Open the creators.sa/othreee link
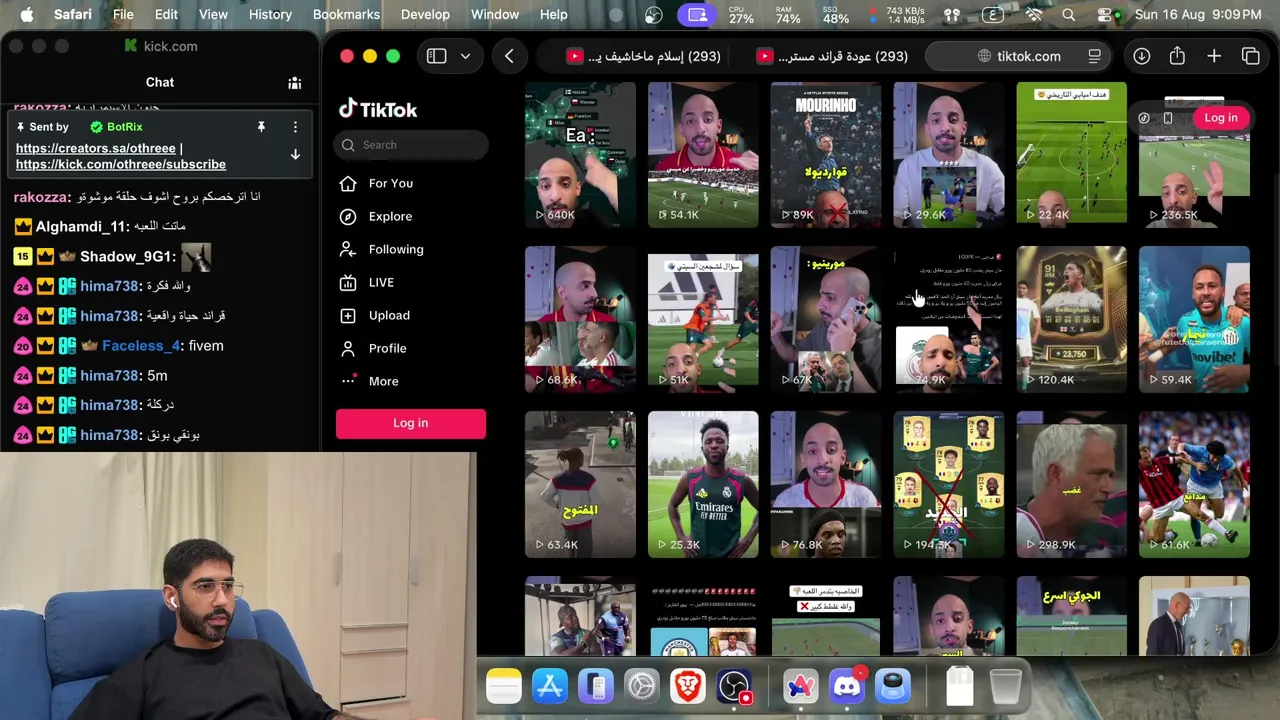 (96, 148)
